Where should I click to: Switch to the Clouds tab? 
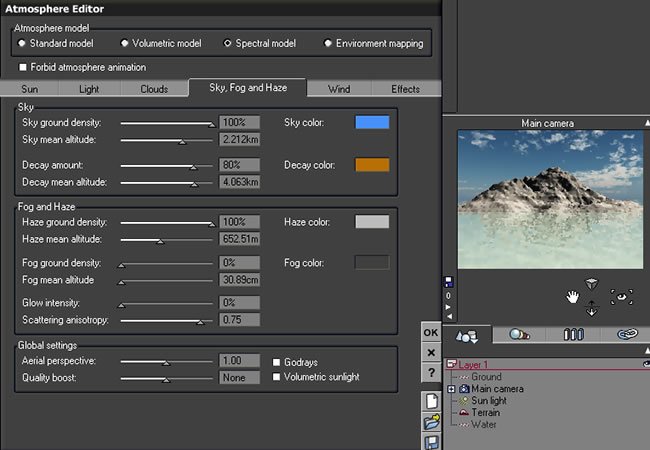coord(154,89)
